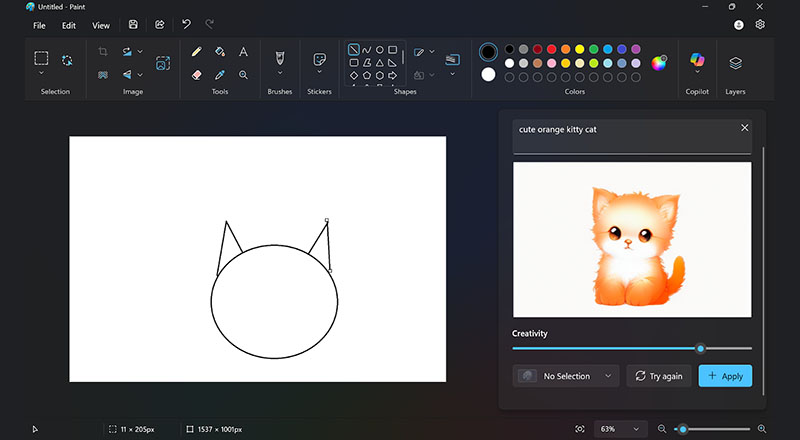Open the Layers panel

click(735, 63)
